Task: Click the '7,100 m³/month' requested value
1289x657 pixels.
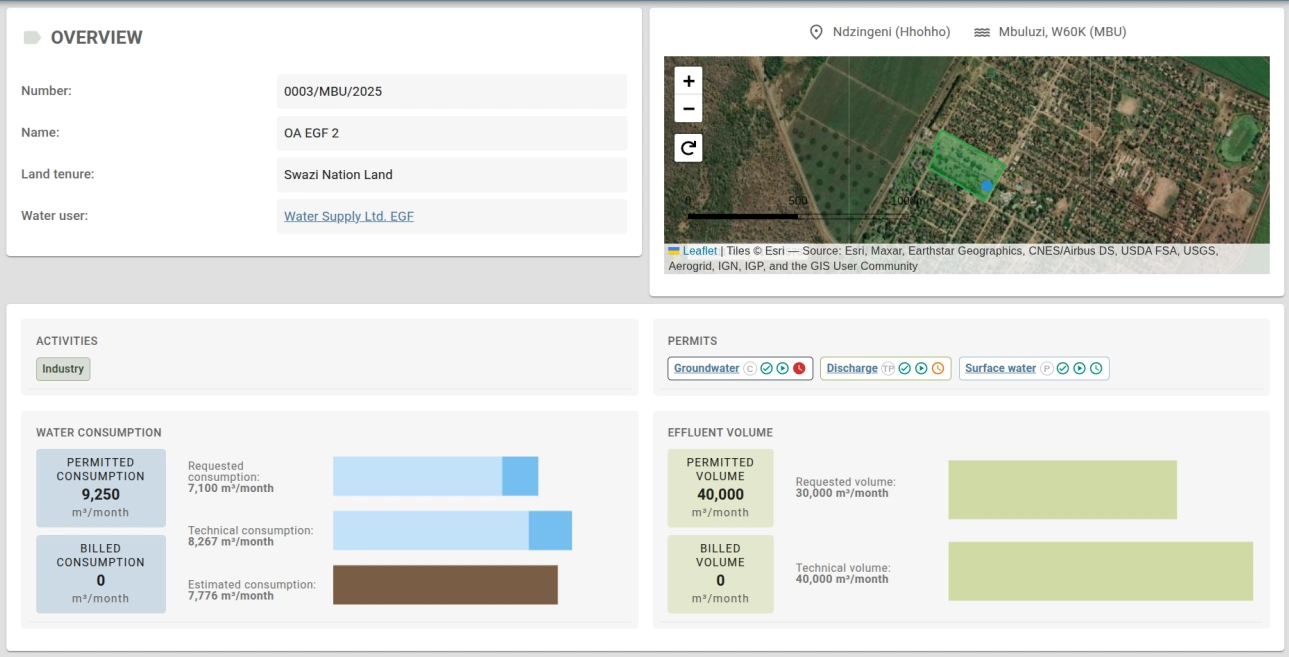Action: click(231, 488)
